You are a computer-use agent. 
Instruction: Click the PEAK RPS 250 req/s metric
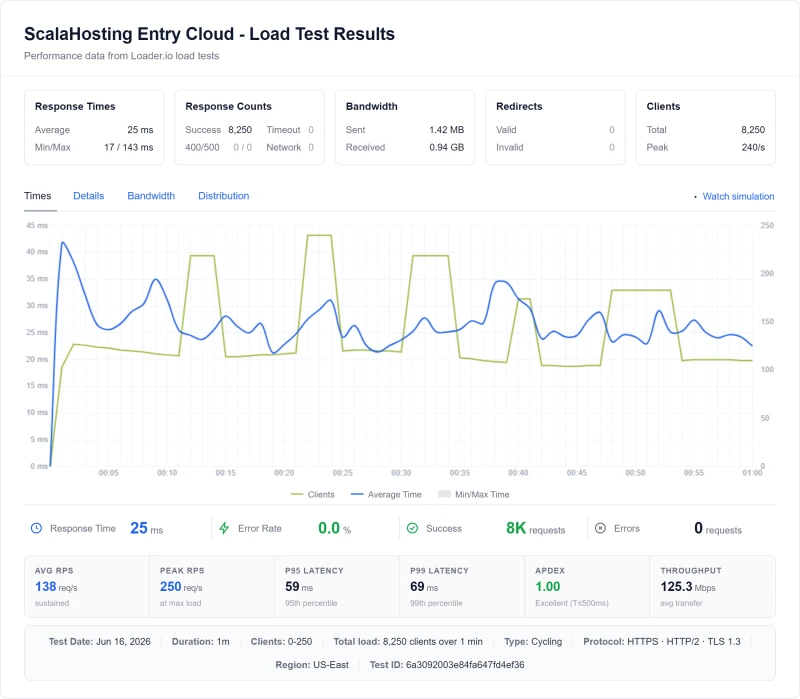tap(181, 587)
